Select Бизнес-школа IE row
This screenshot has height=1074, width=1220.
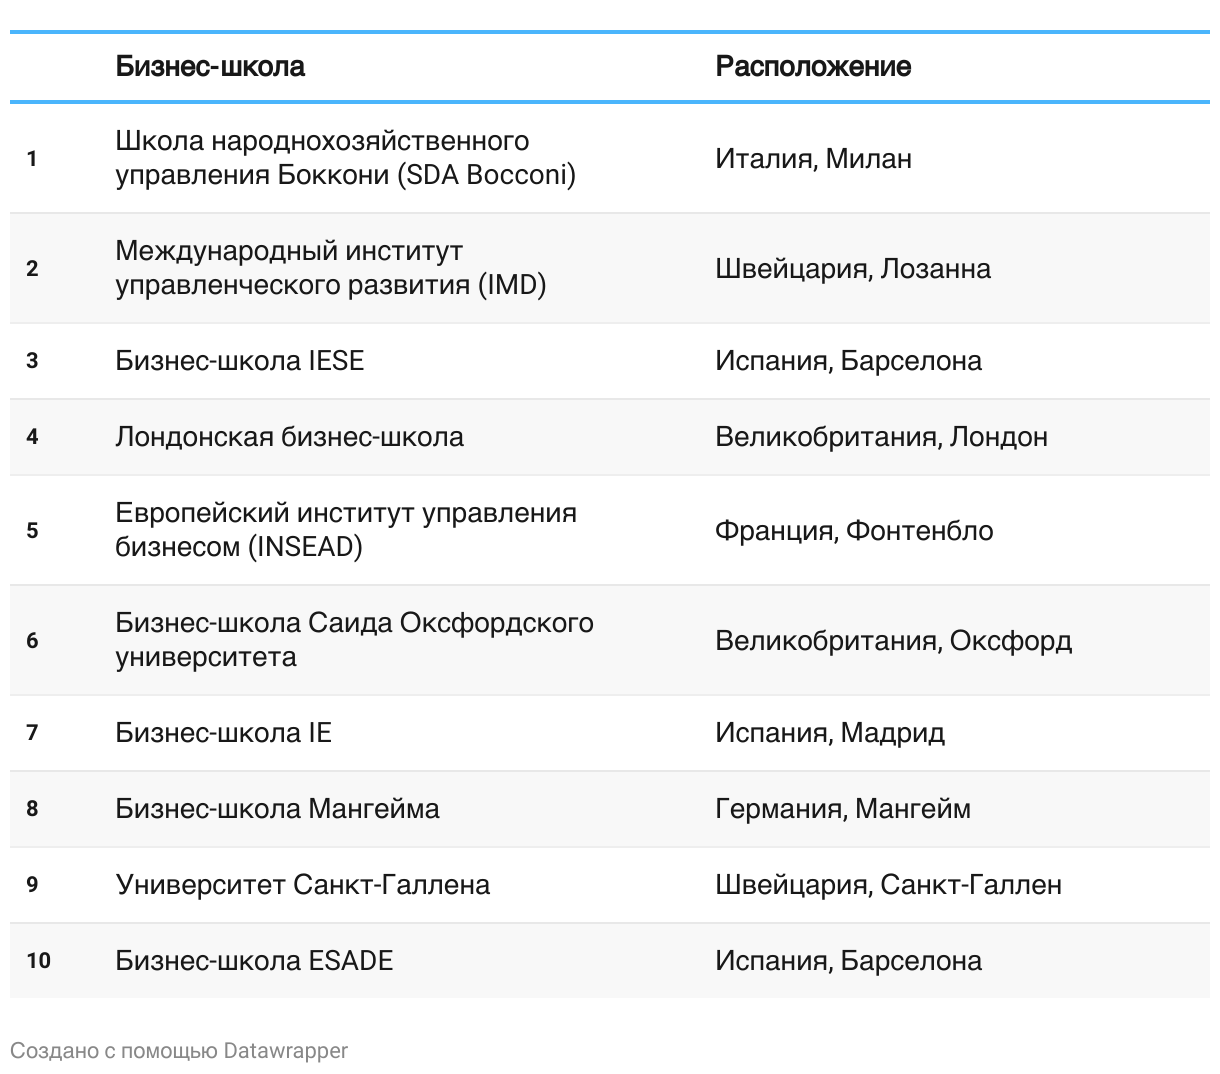coord(610,733)
